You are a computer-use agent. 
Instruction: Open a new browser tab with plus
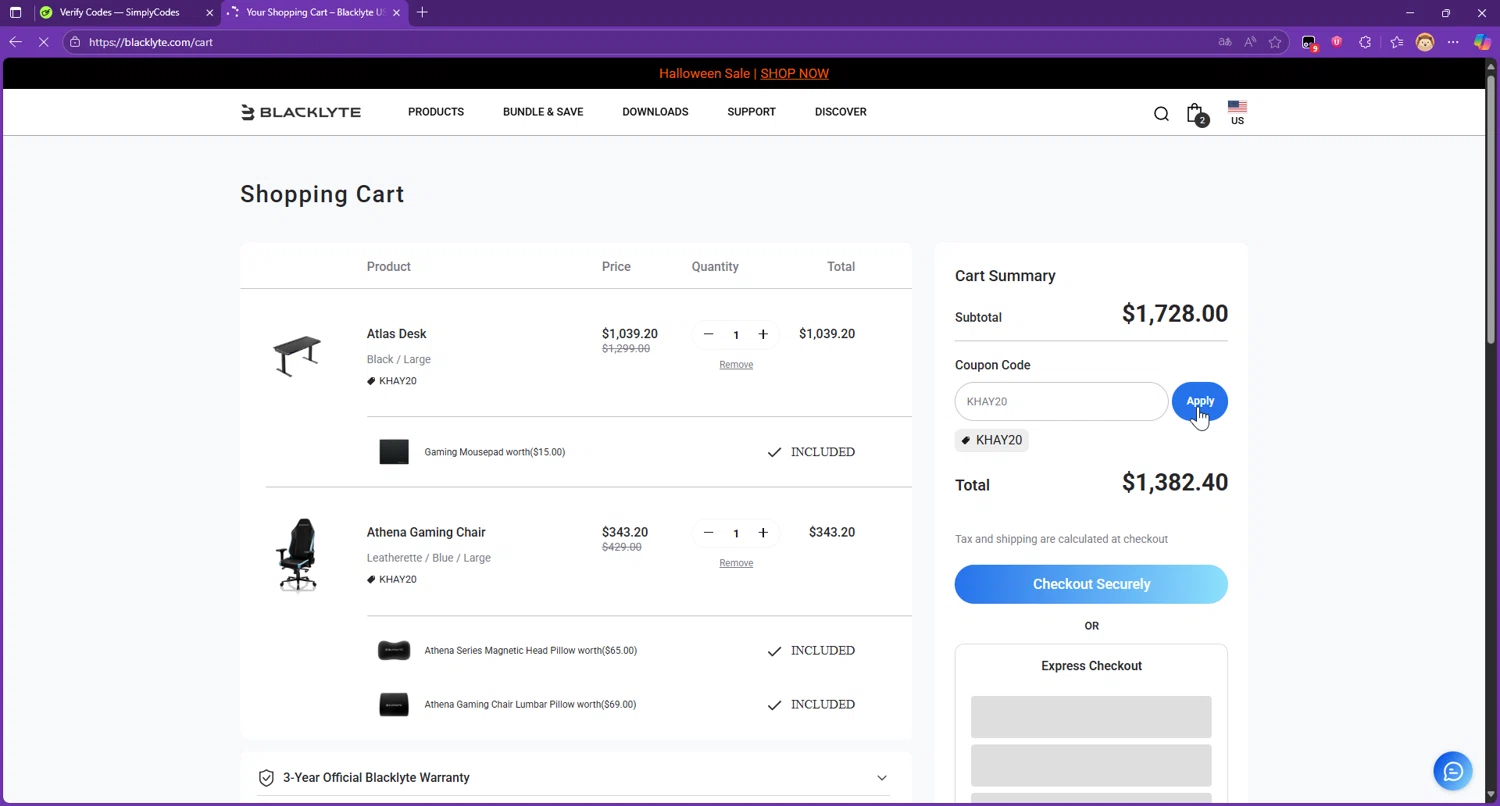(x=422, y=13)
